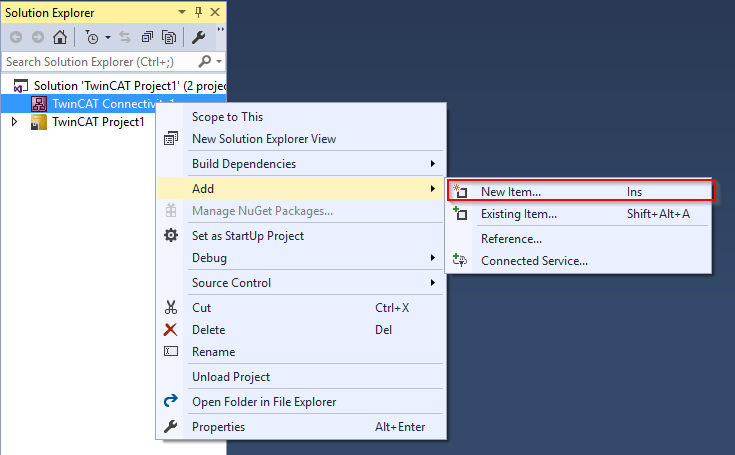
Task: Expand the TwinCAT Project1 tree node
Action: point(14,122)
